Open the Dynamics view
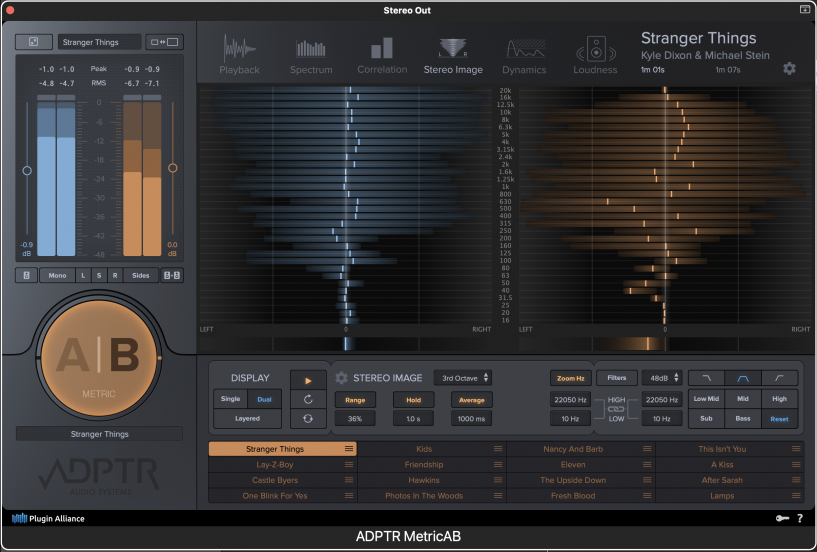This screenshot has height=552, width=817. [x=524, y=54]
